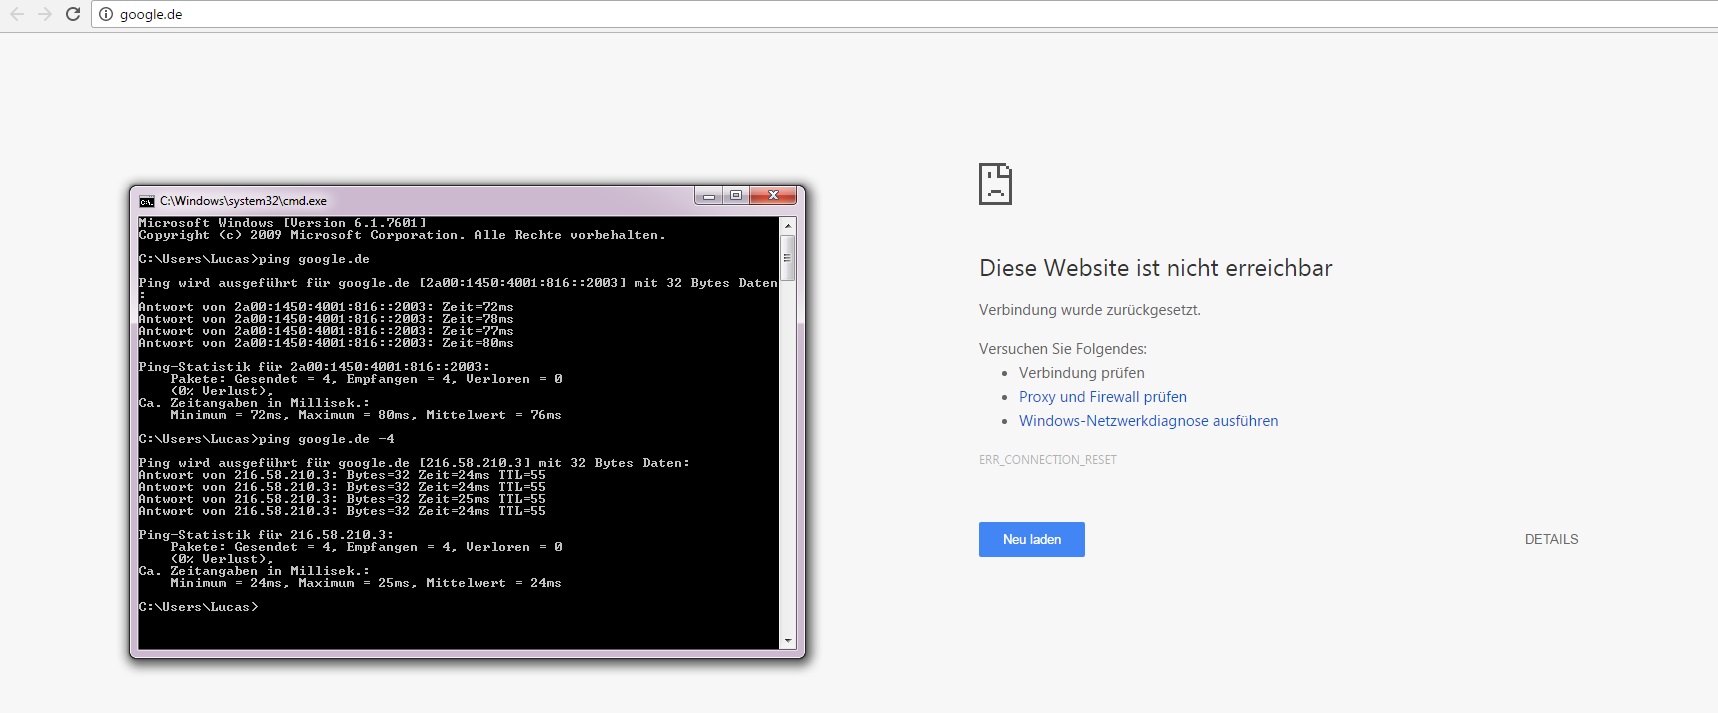Focus the google.de address bar
This screenshot has width=1718, height=713.
904,14
